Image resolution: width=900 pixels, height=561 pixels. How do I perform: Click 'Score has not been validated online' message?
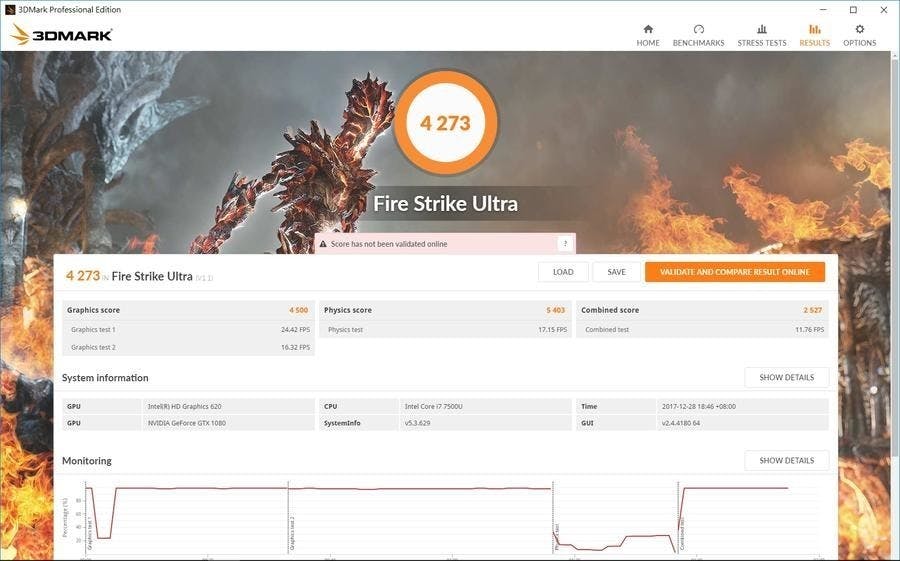click(x=389, y=244)
